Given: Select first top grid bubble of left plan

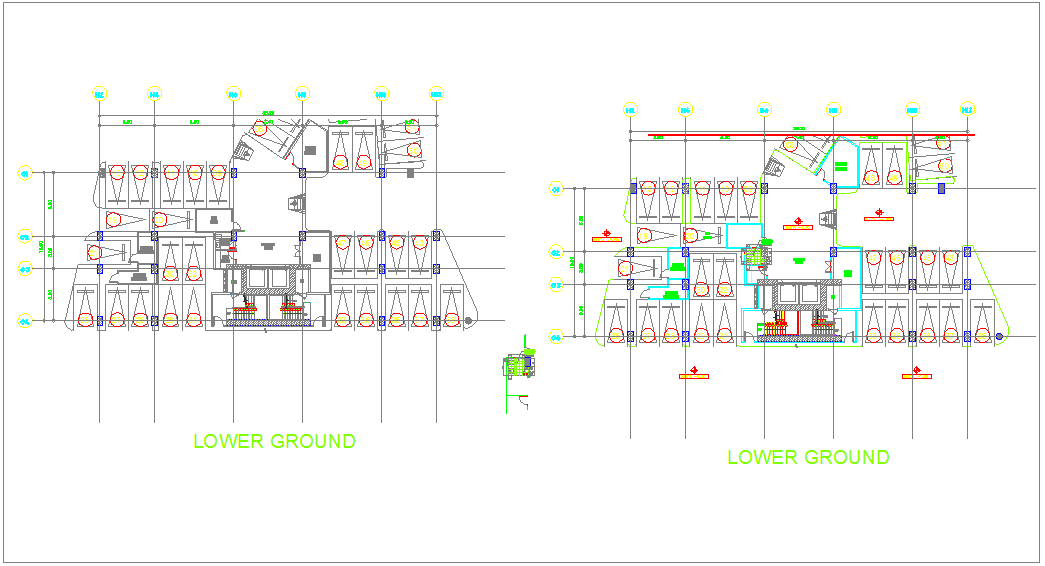Looking at the screenshot, I should tap(99, 94).
